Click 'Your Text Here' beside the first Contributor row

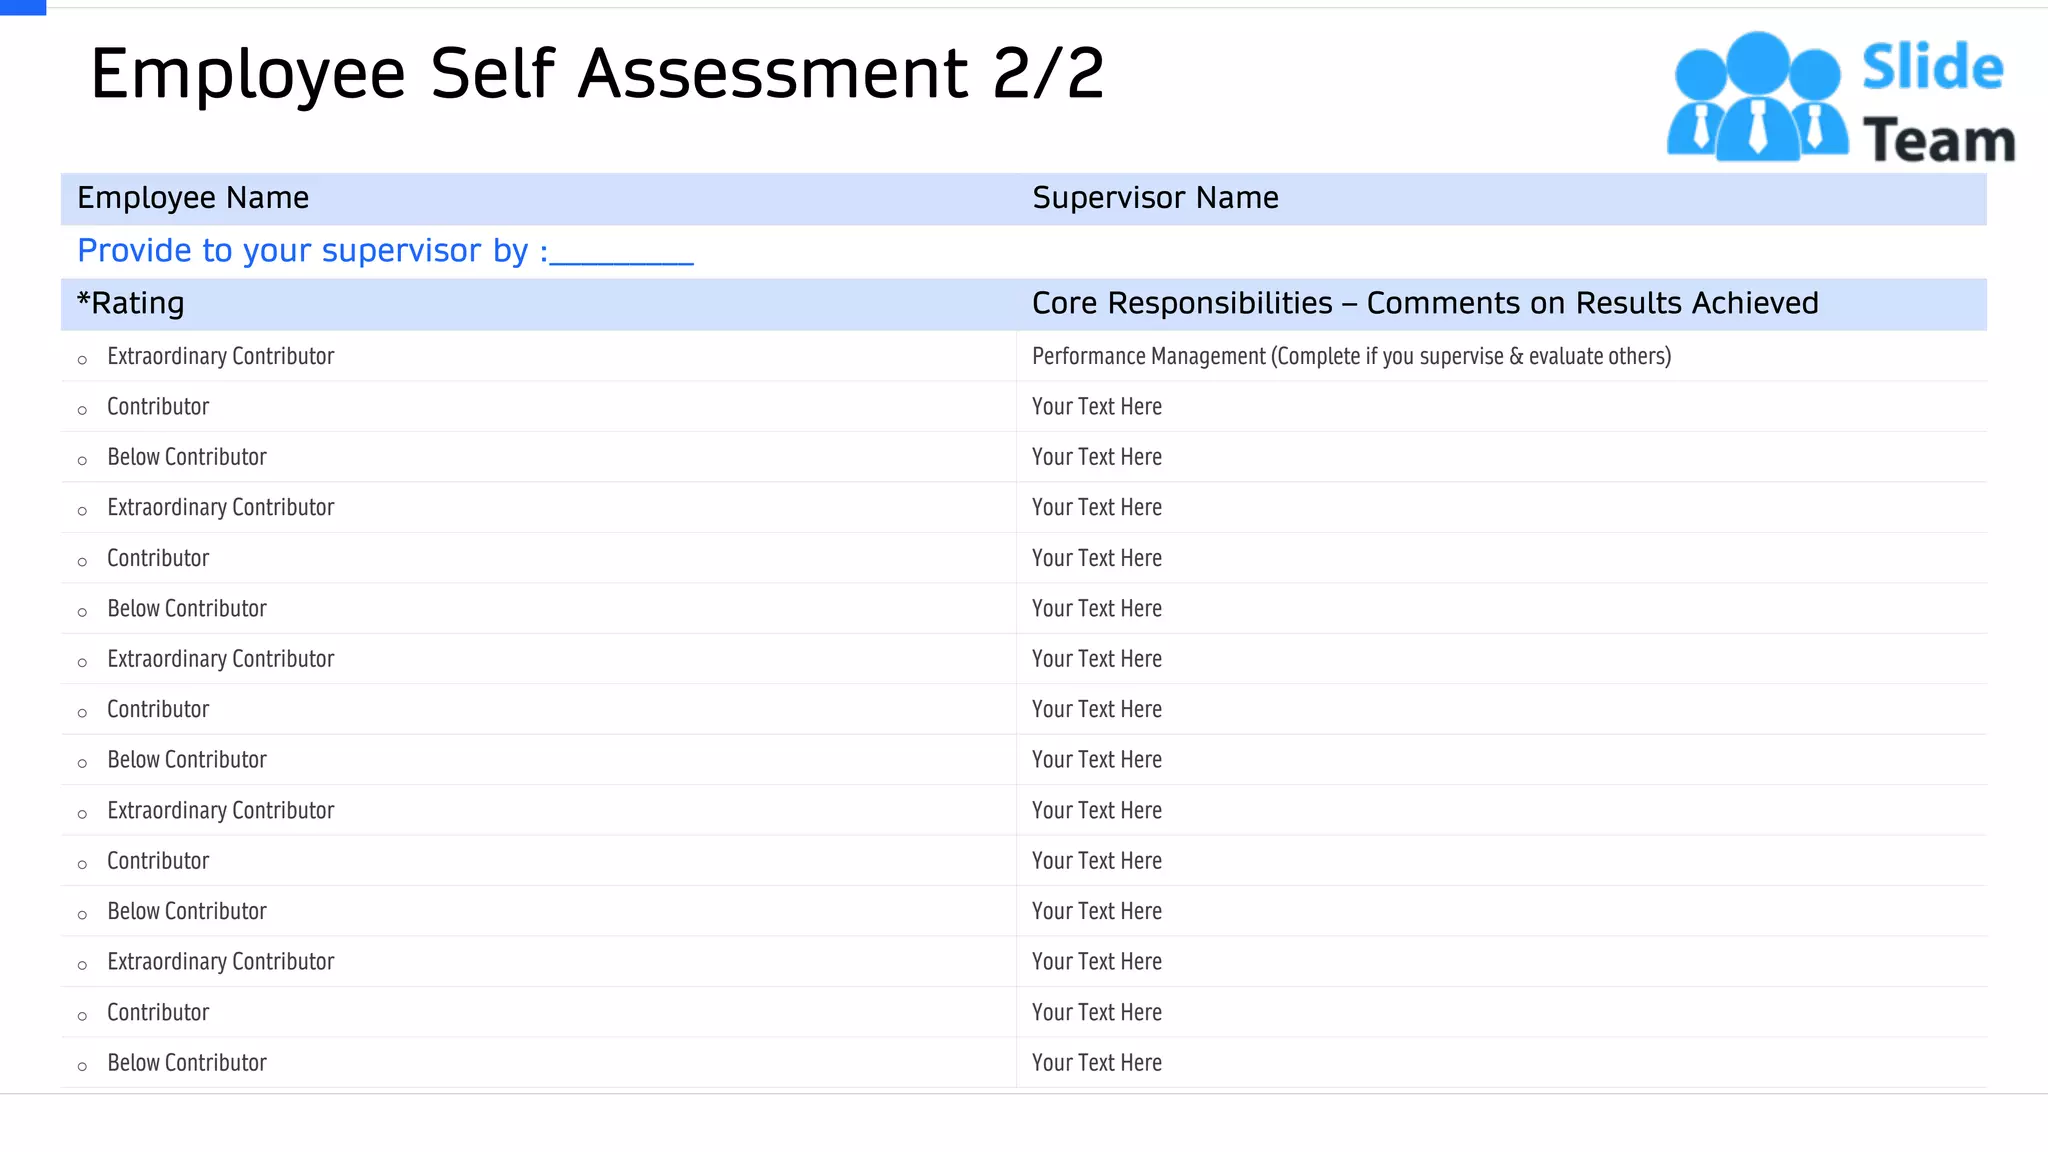[x=1097, y=407]
